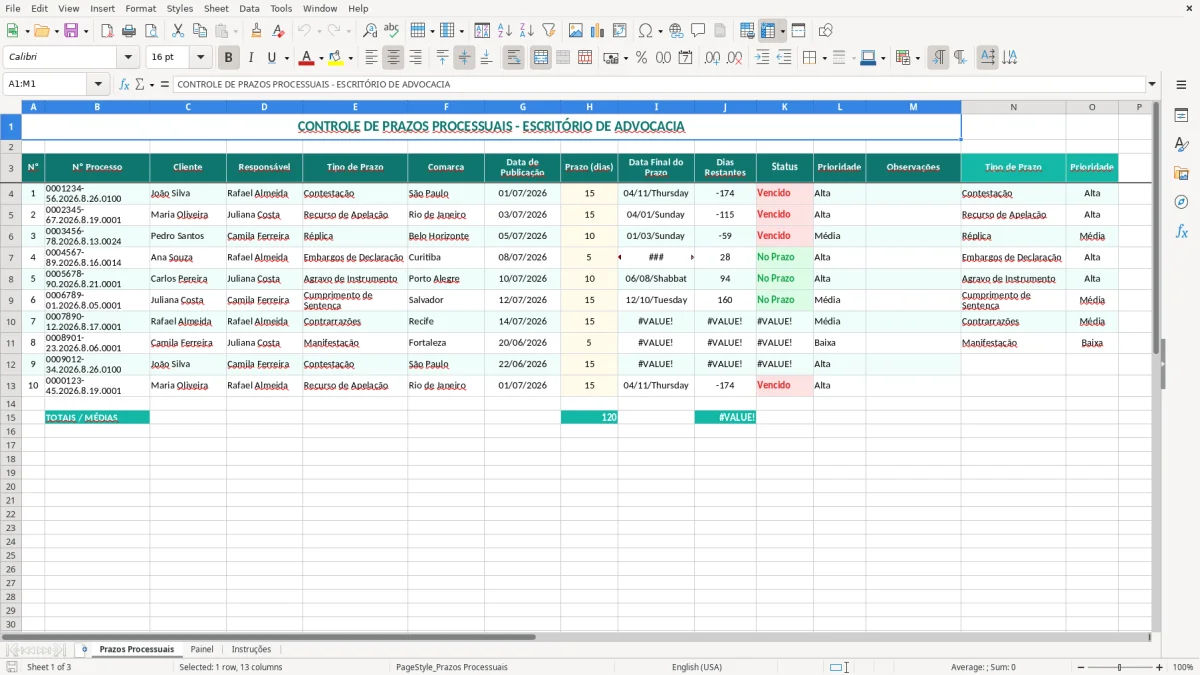Viewport: 1200px width, 675px height.
Task: Open the Format menu
Action: [141, 8]
